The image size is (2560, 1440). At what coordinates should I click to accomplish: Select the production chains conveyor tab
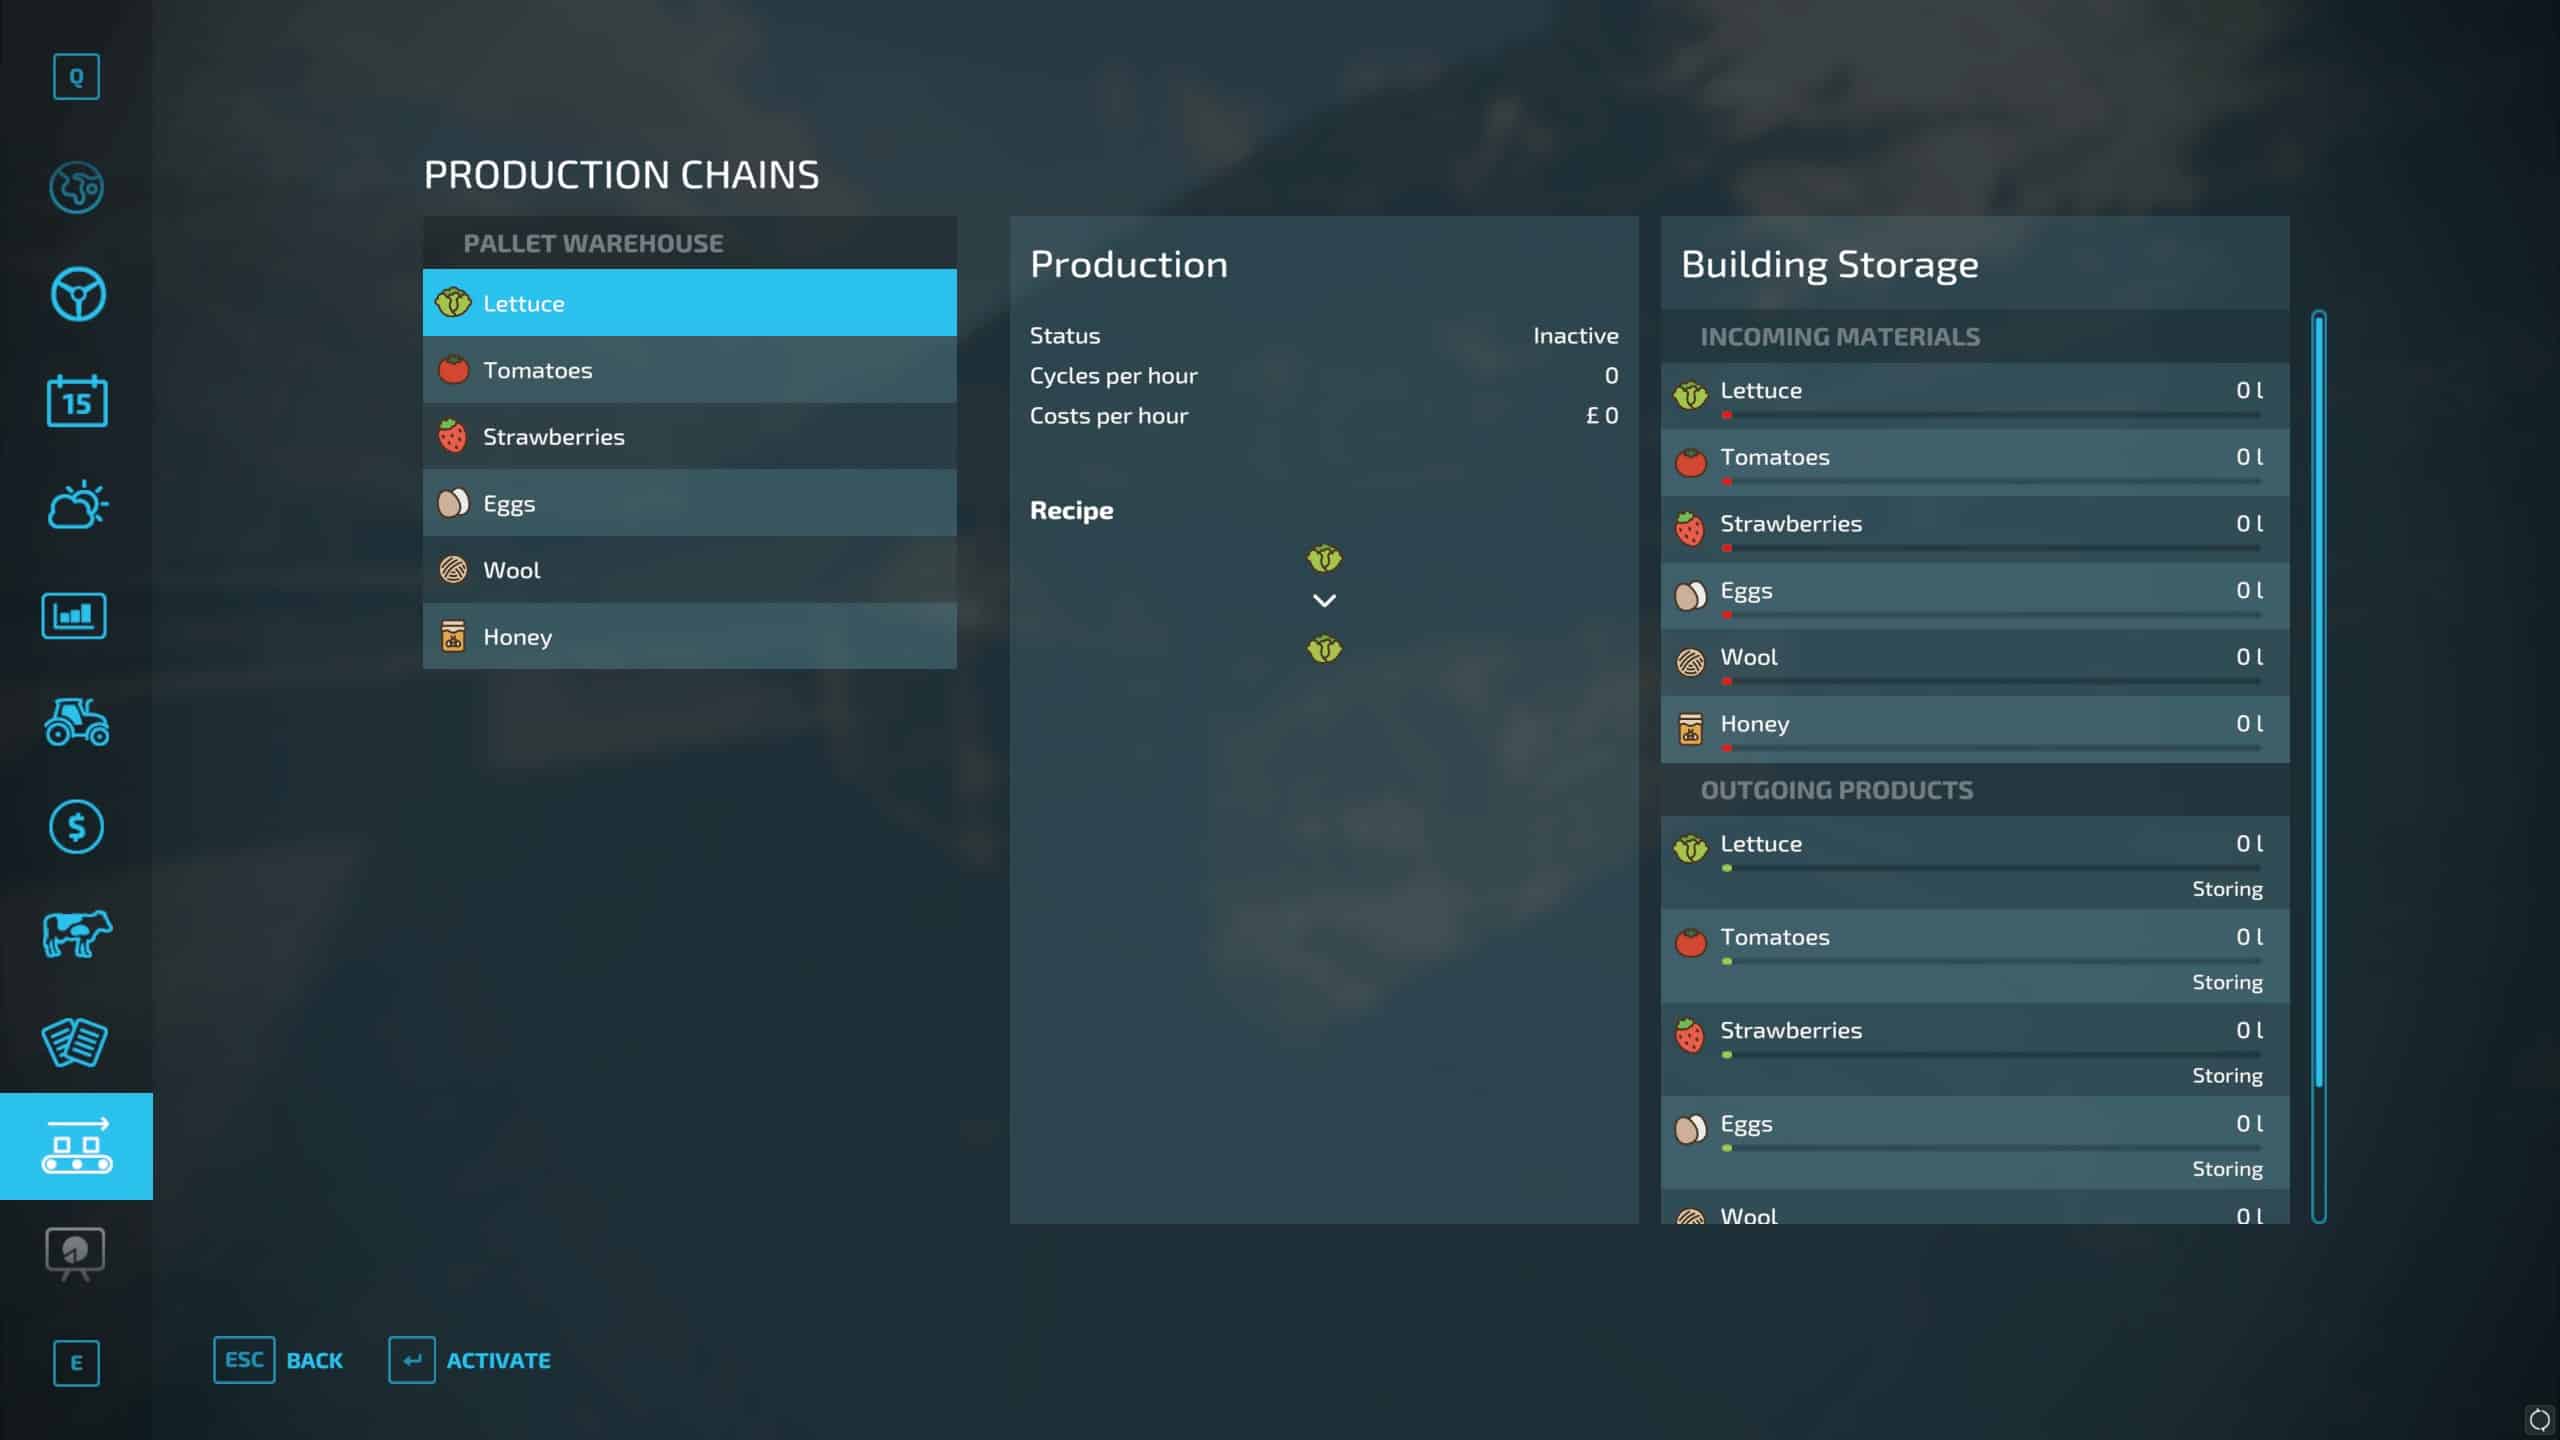(76, 1146)
